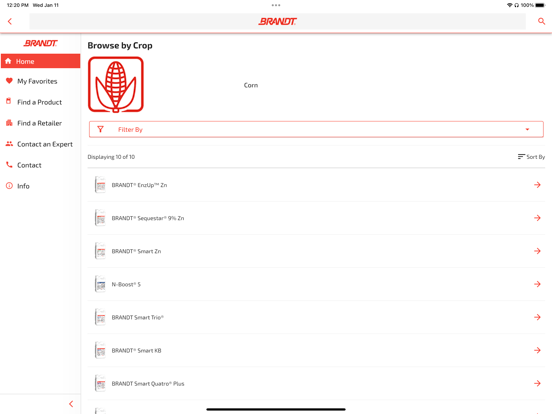Select BRANDT Smart Quatro Plus product name

[148, 384]
